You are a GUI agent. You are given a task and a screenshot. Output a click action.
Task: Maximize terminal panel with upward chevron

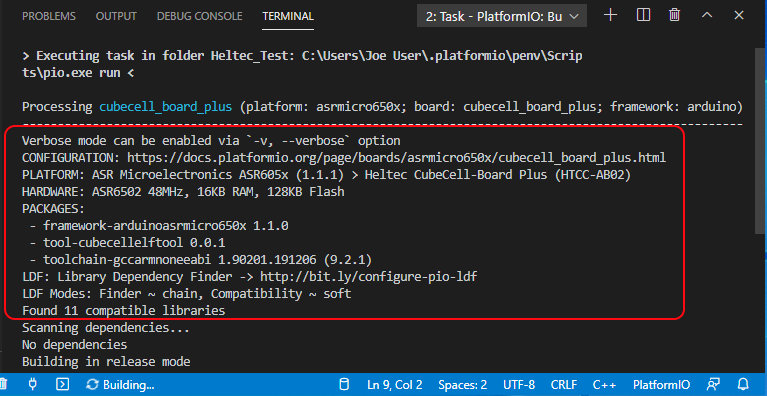[707, 15]
